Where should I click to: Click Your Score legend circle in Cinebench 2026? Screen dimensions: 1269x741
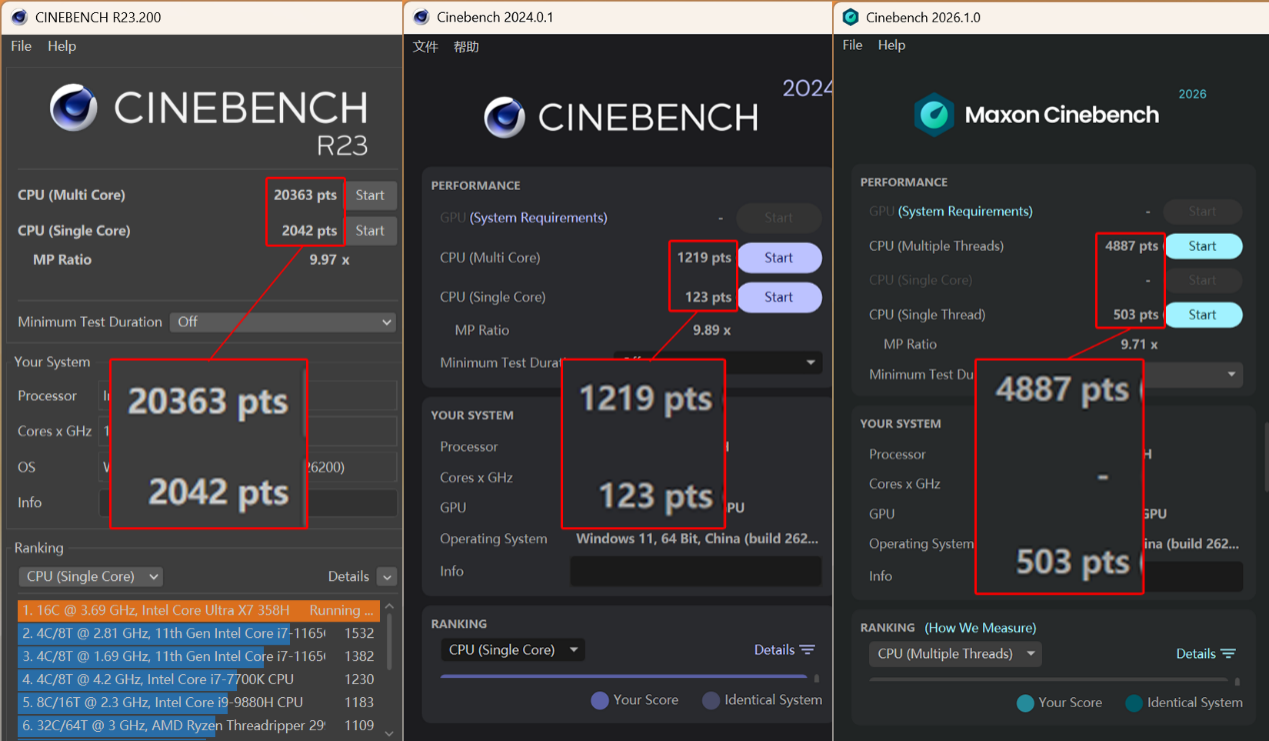(x=1025, y=703)
